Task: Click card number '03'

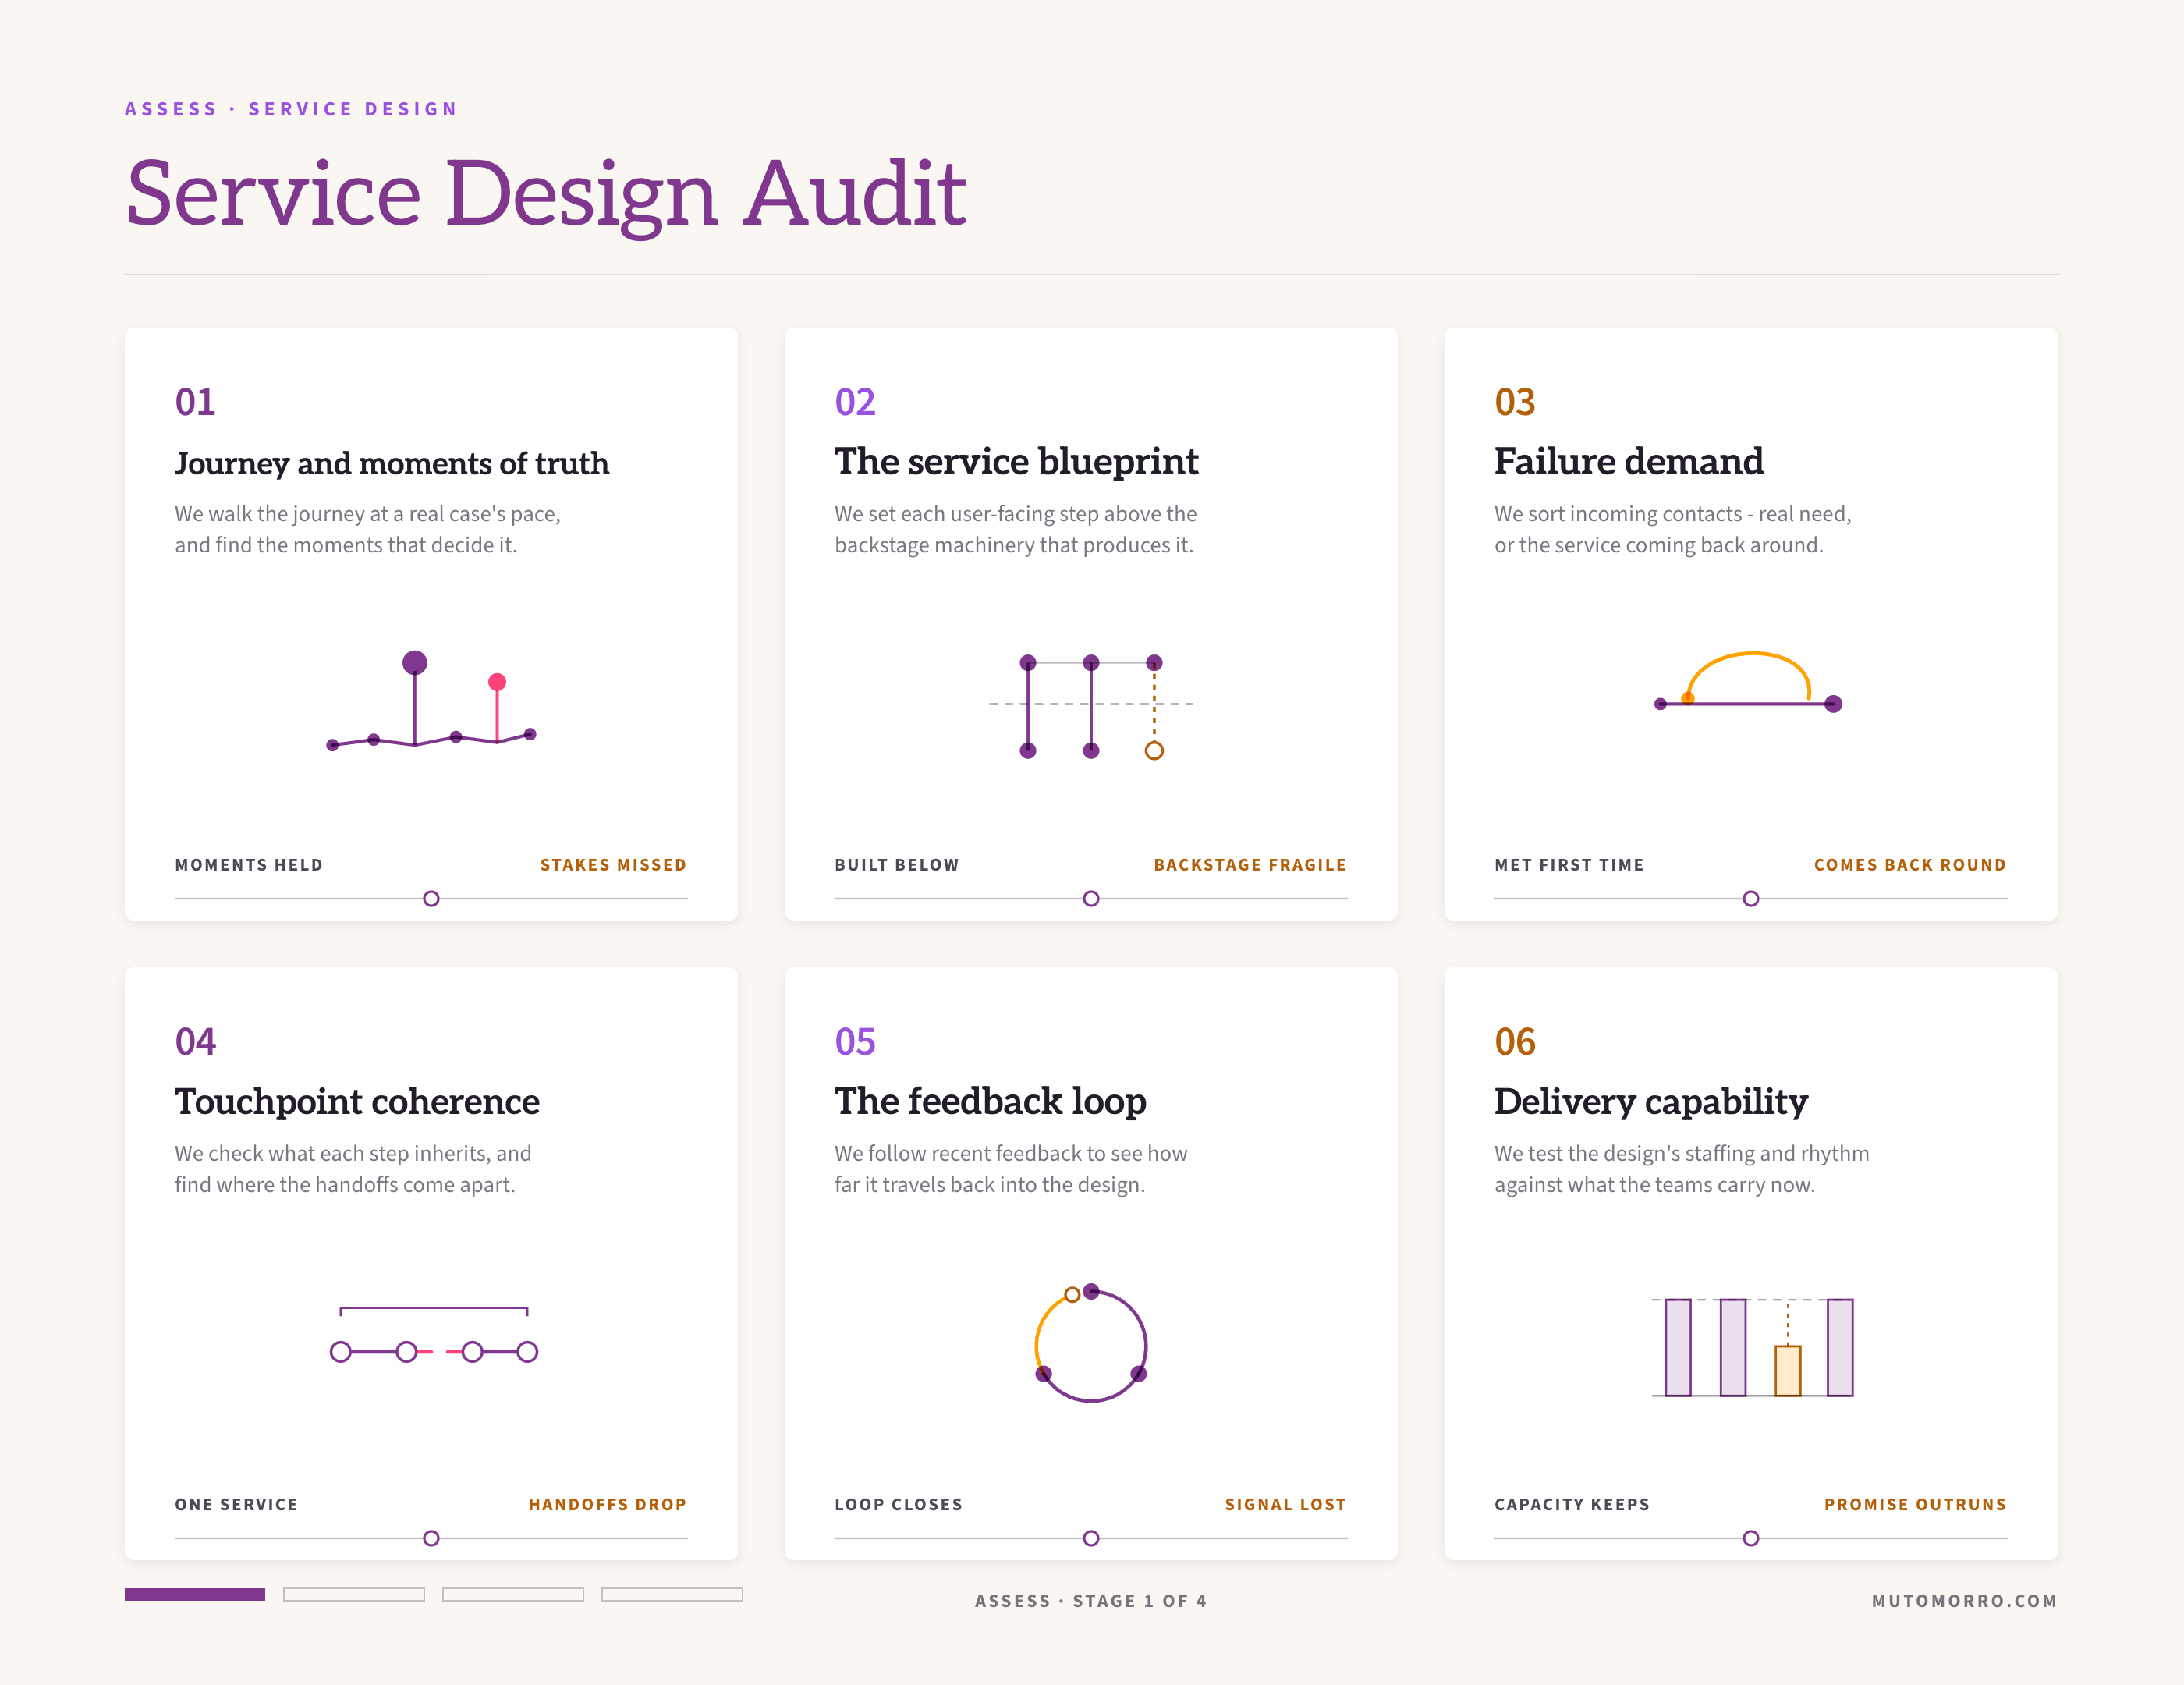Action: (x=1515, y=402)
